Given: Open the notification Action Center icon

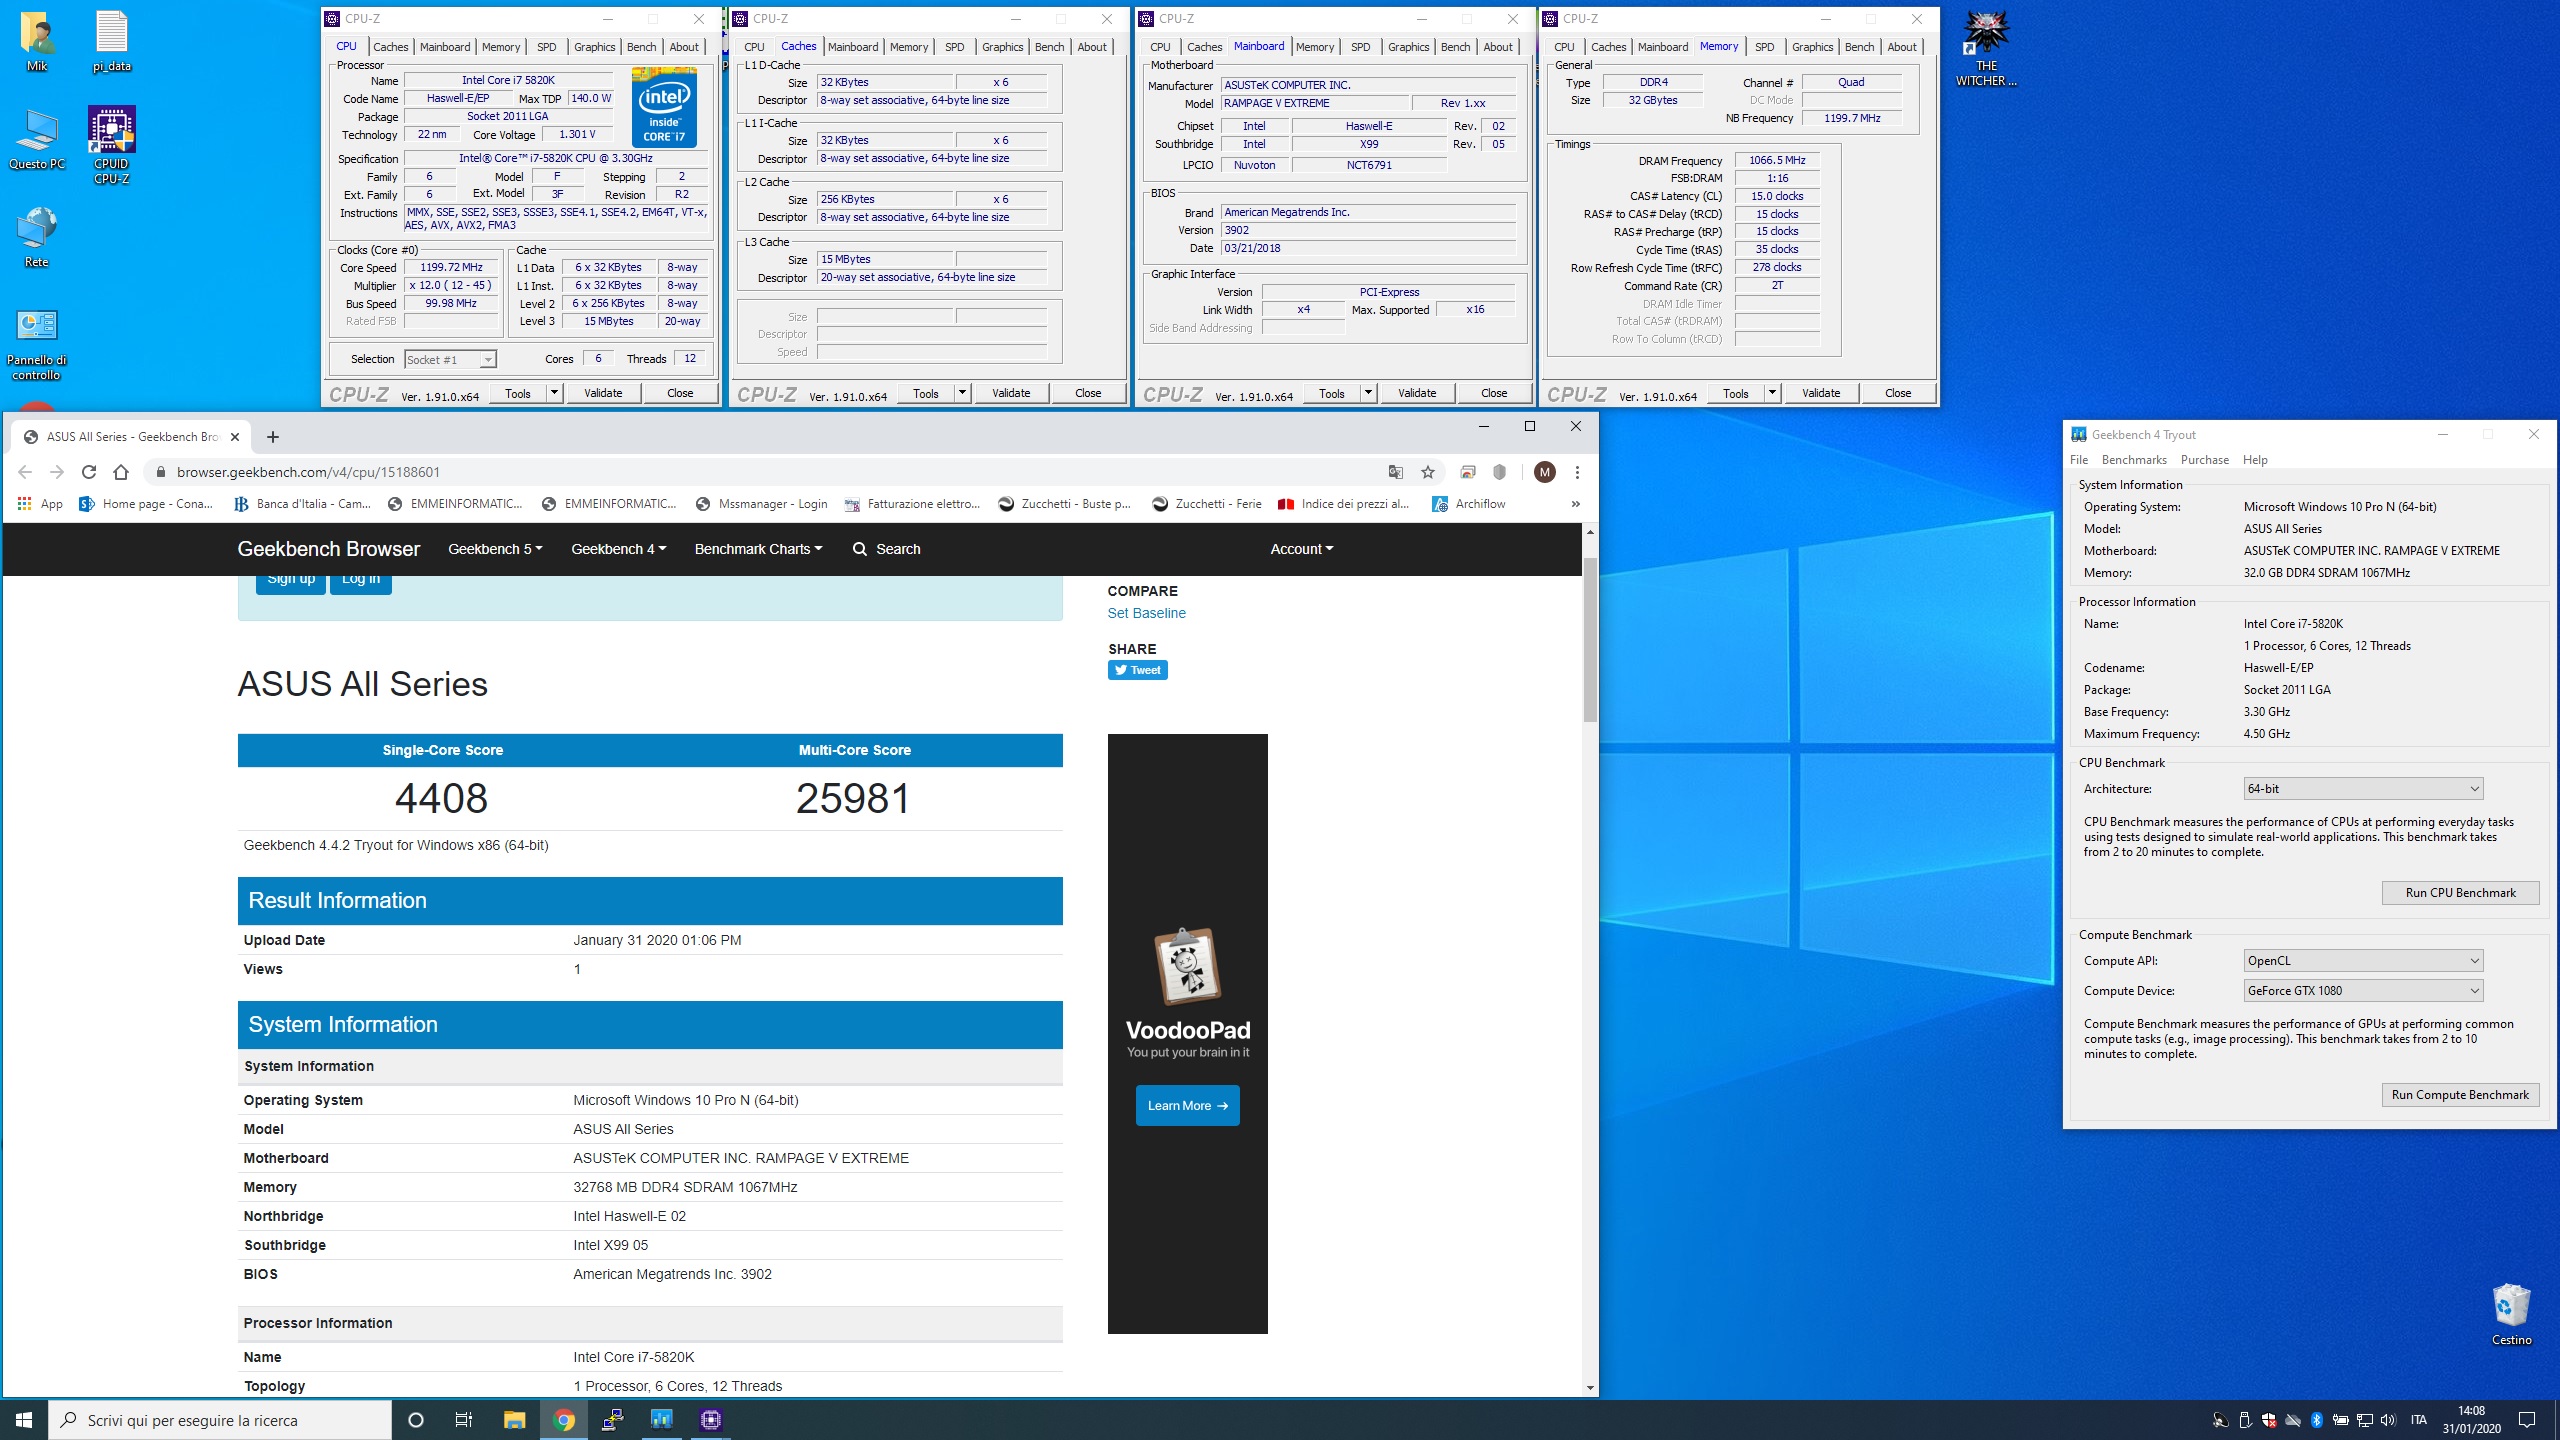Looking at the screenshot, I should (x=2527, y=1420).
